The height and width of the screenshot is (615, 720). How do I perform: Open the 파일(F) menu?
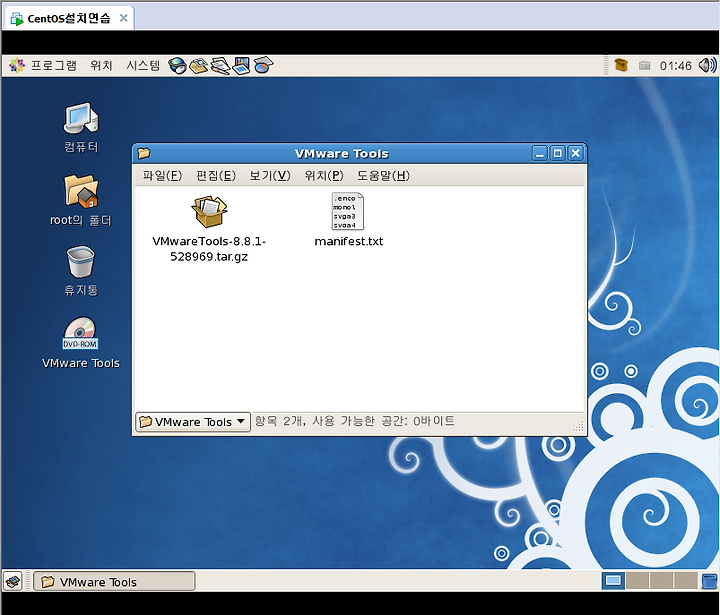[x=162, y=175]
